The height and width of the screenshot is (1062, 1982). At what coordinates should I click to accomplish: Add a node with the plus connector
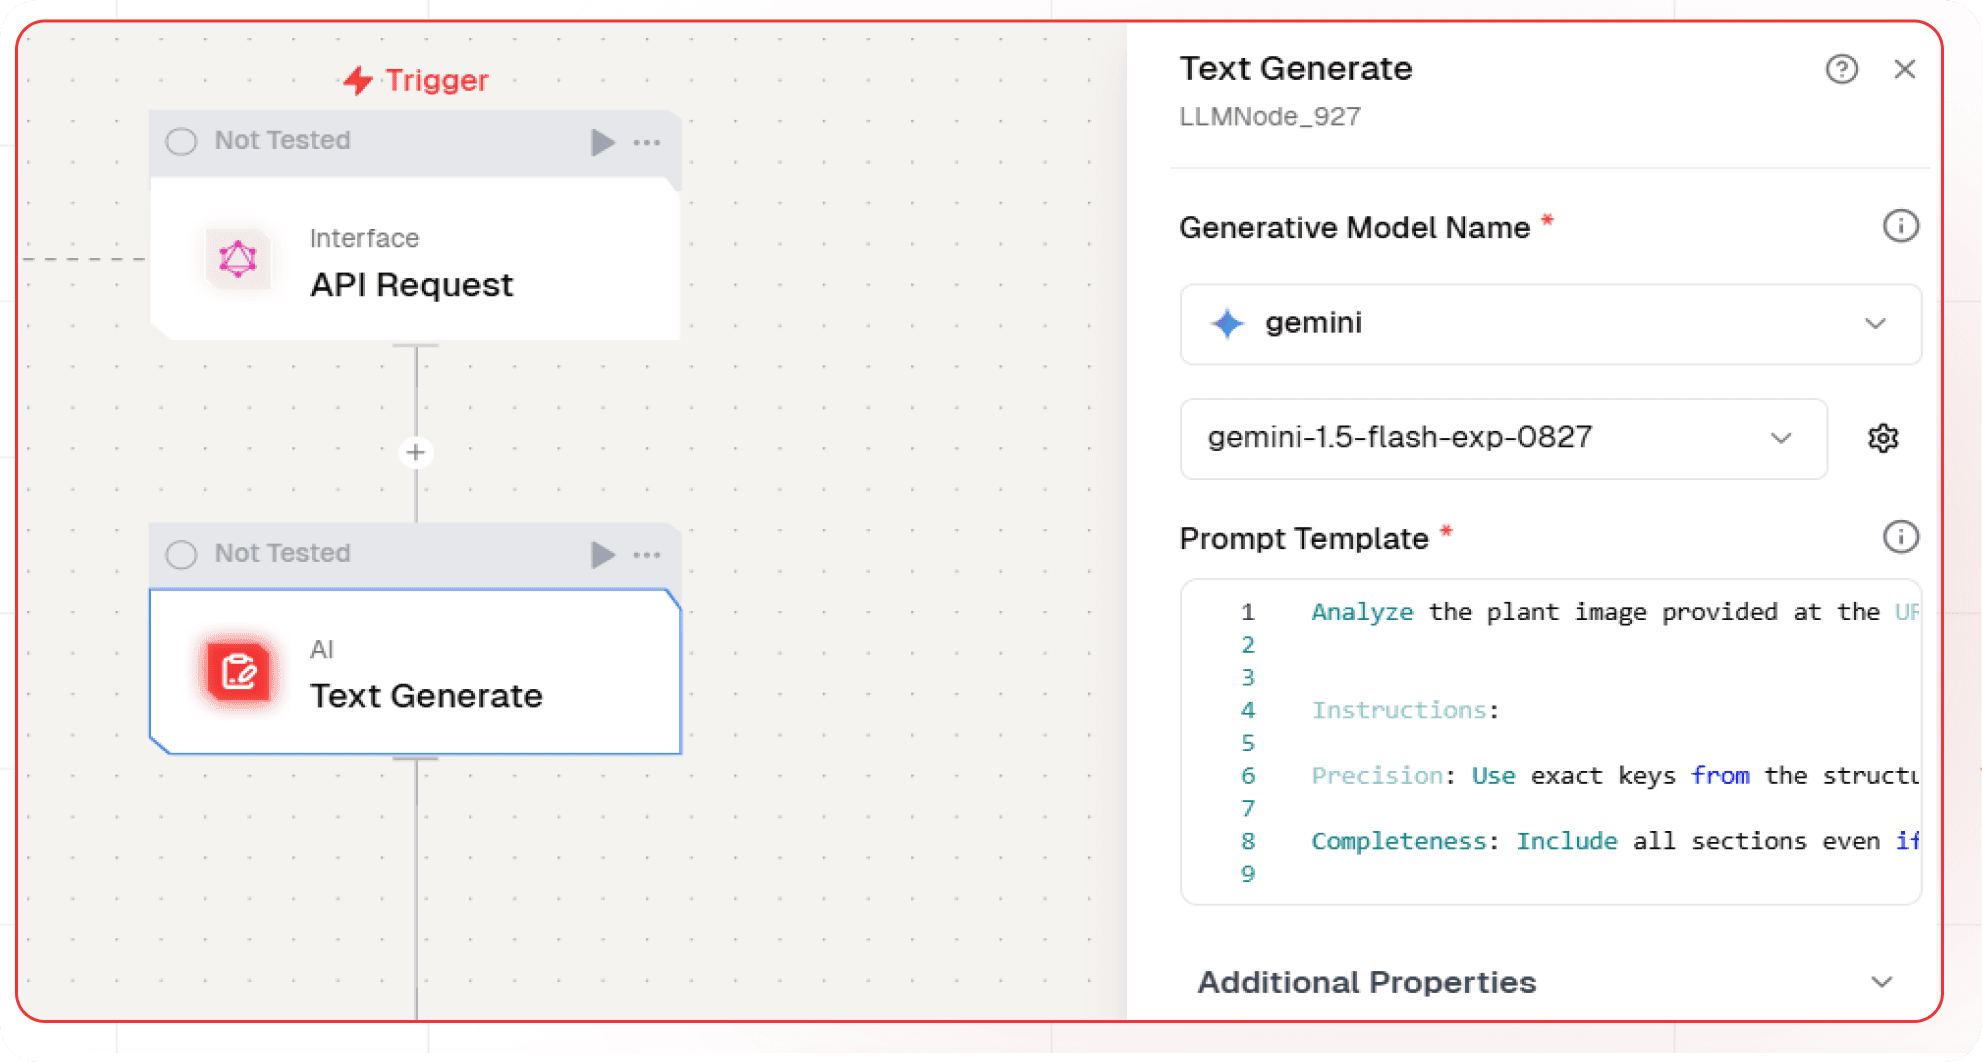[x=416, y=452]
